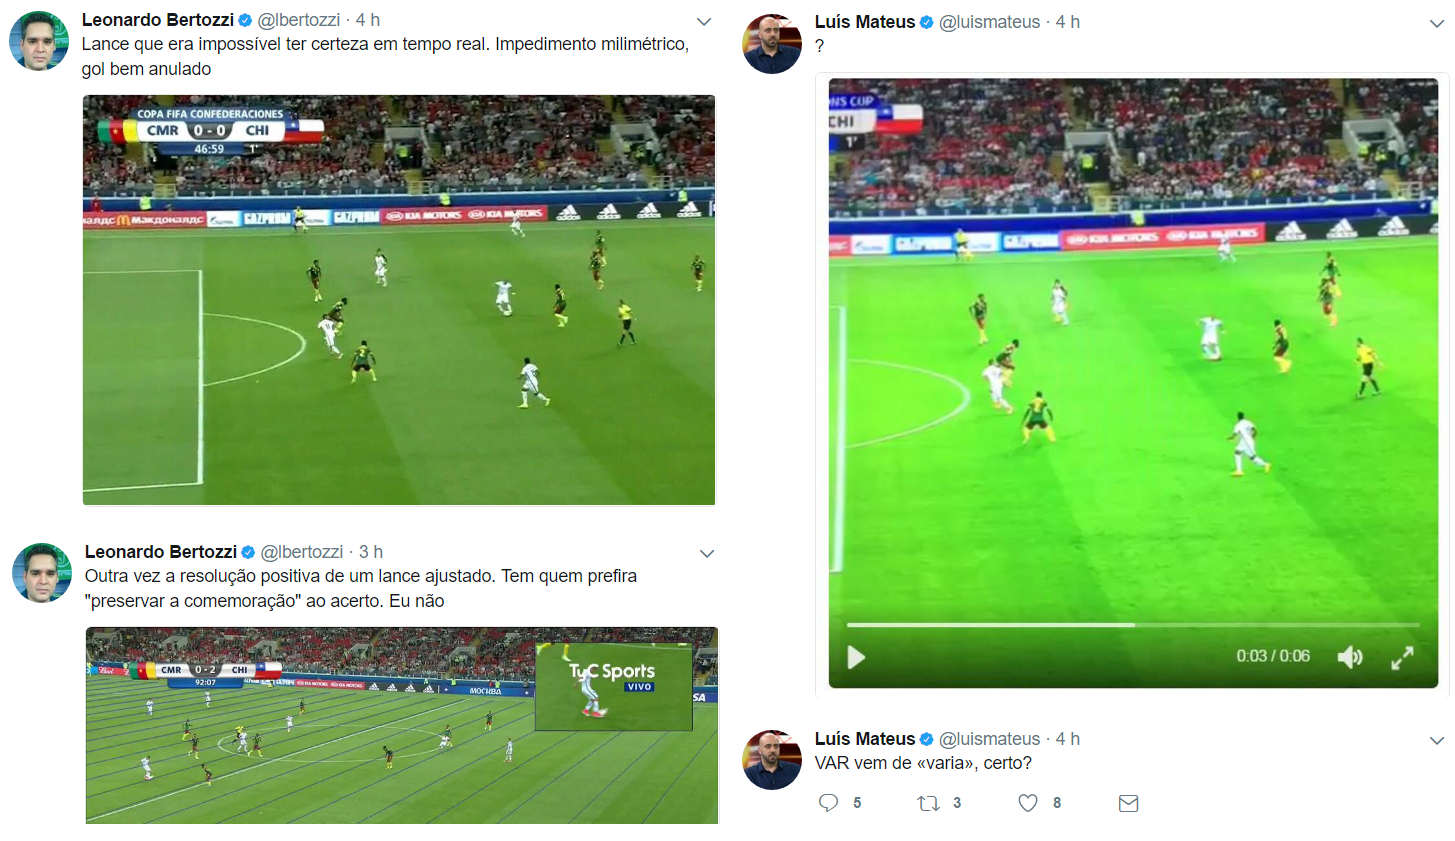Open the TyC Sports offside lines image
This screenshot has width=1455, height=841.
(x=402, y=726)
